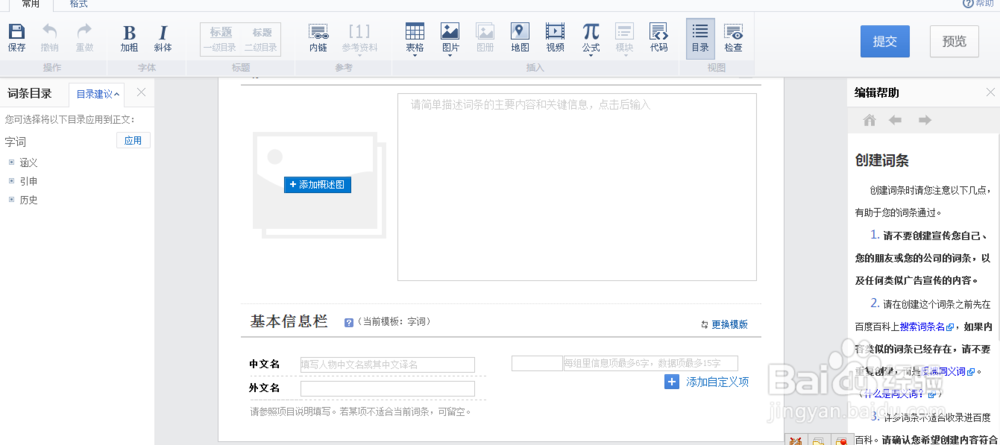The height and width of the screenshot is (445, 1000).
Task: Open the 基本信息栏 help question icon
Action: pyautogui.click(x=348, y=323)
